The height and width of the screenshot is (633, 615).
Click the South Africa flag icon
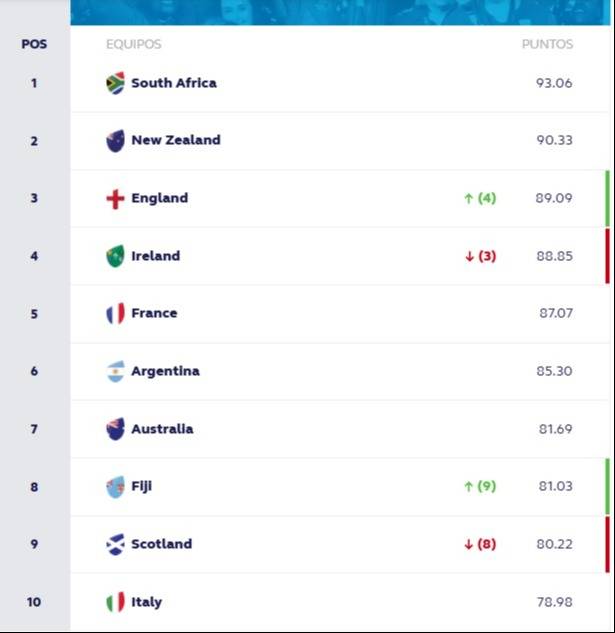(x=115, y=83)
